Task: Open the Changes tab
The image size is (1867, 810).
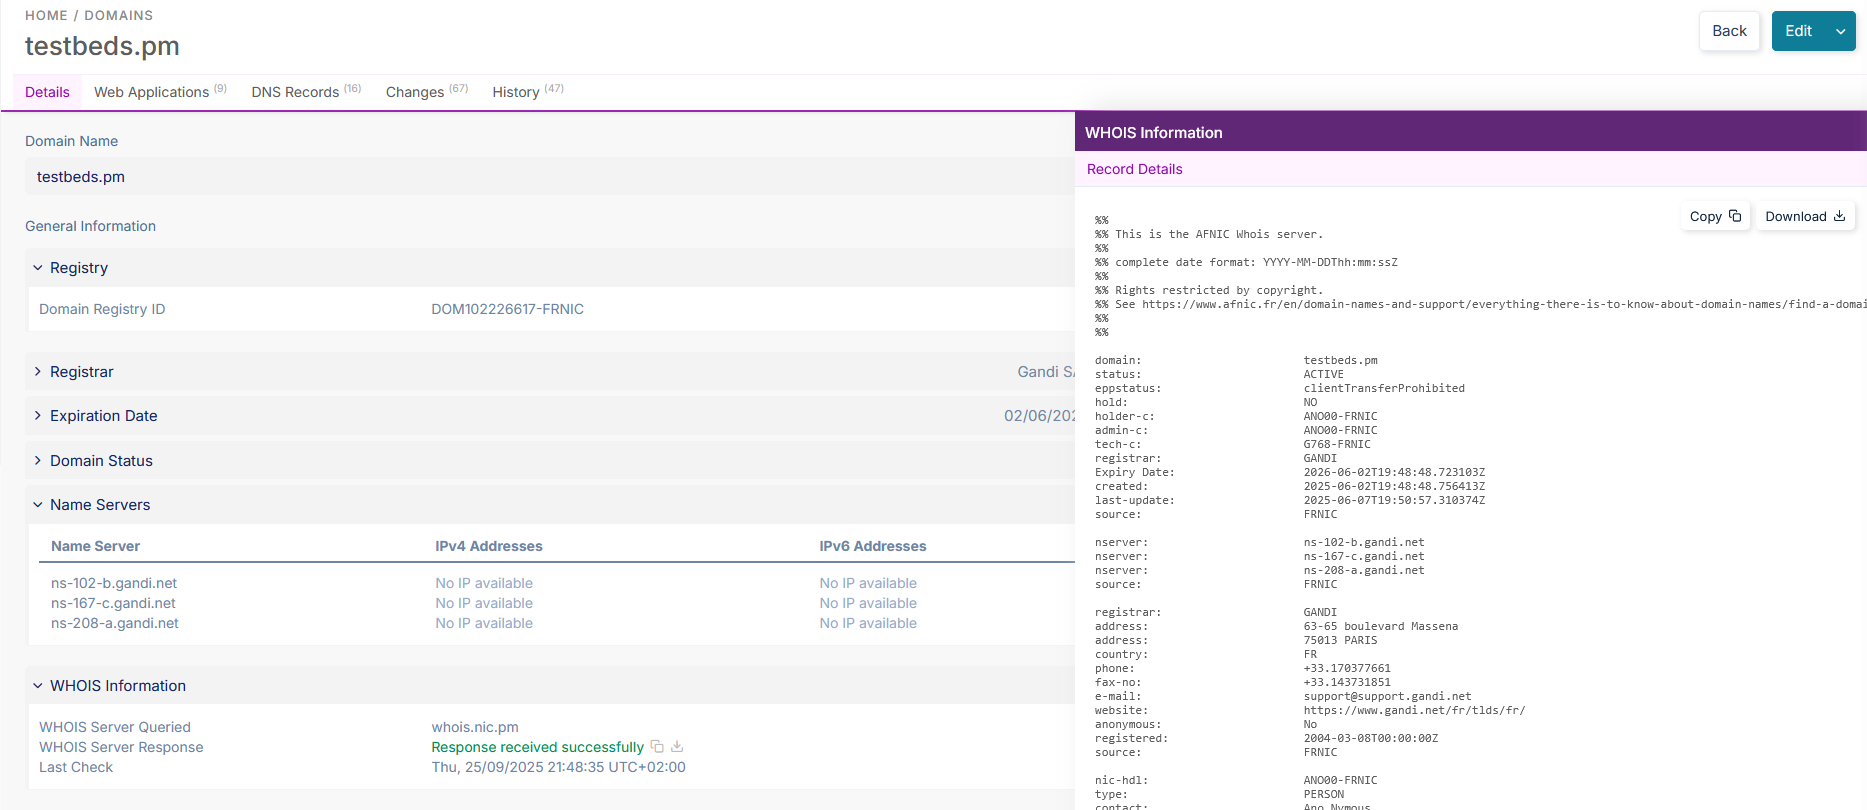Action: [x=427, y=92]
